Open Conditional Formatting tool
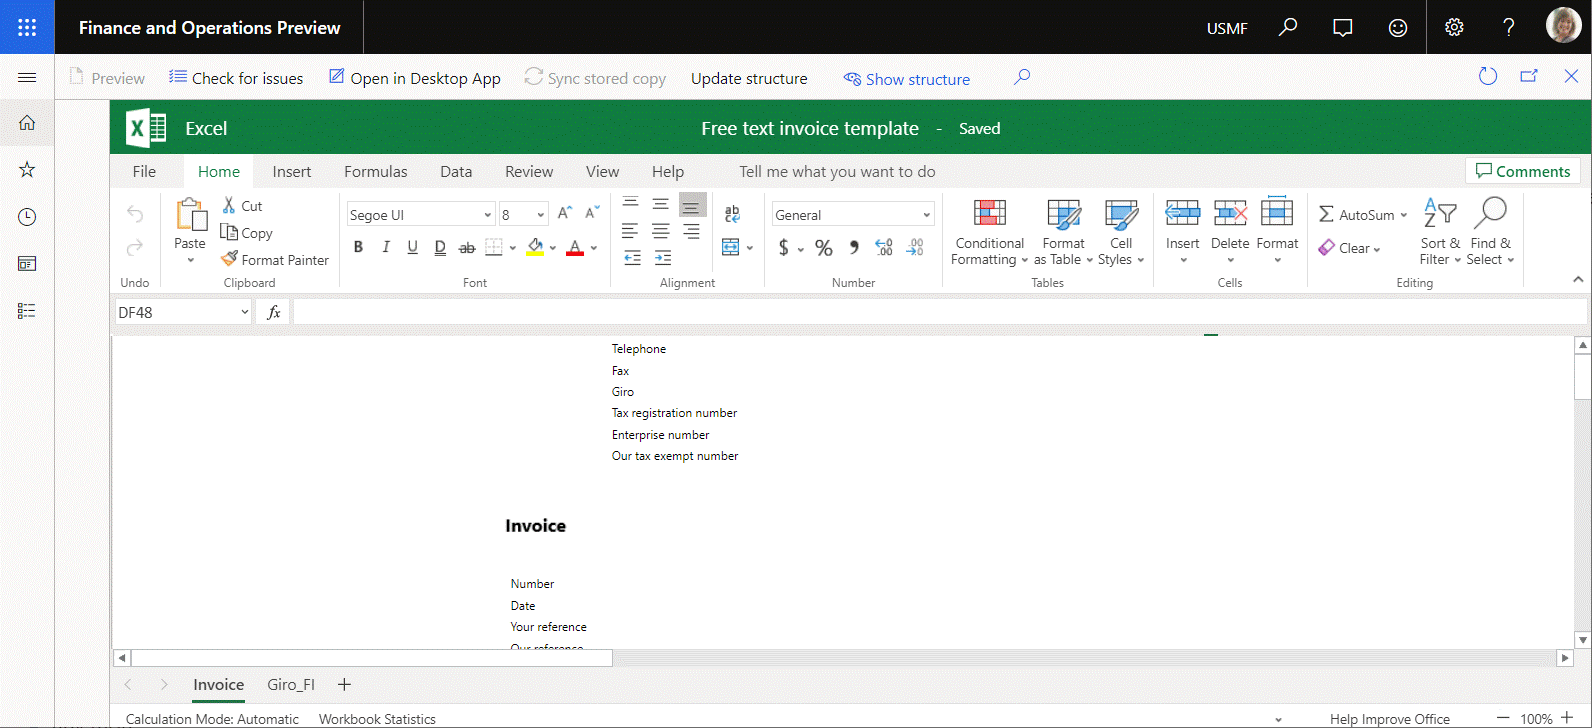 (989, 232)
